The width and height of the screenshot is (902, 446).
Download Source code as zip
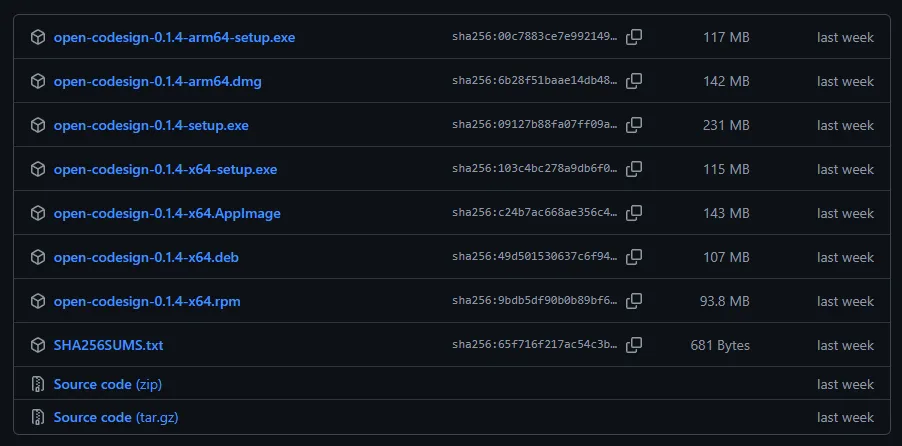(107, 384)
